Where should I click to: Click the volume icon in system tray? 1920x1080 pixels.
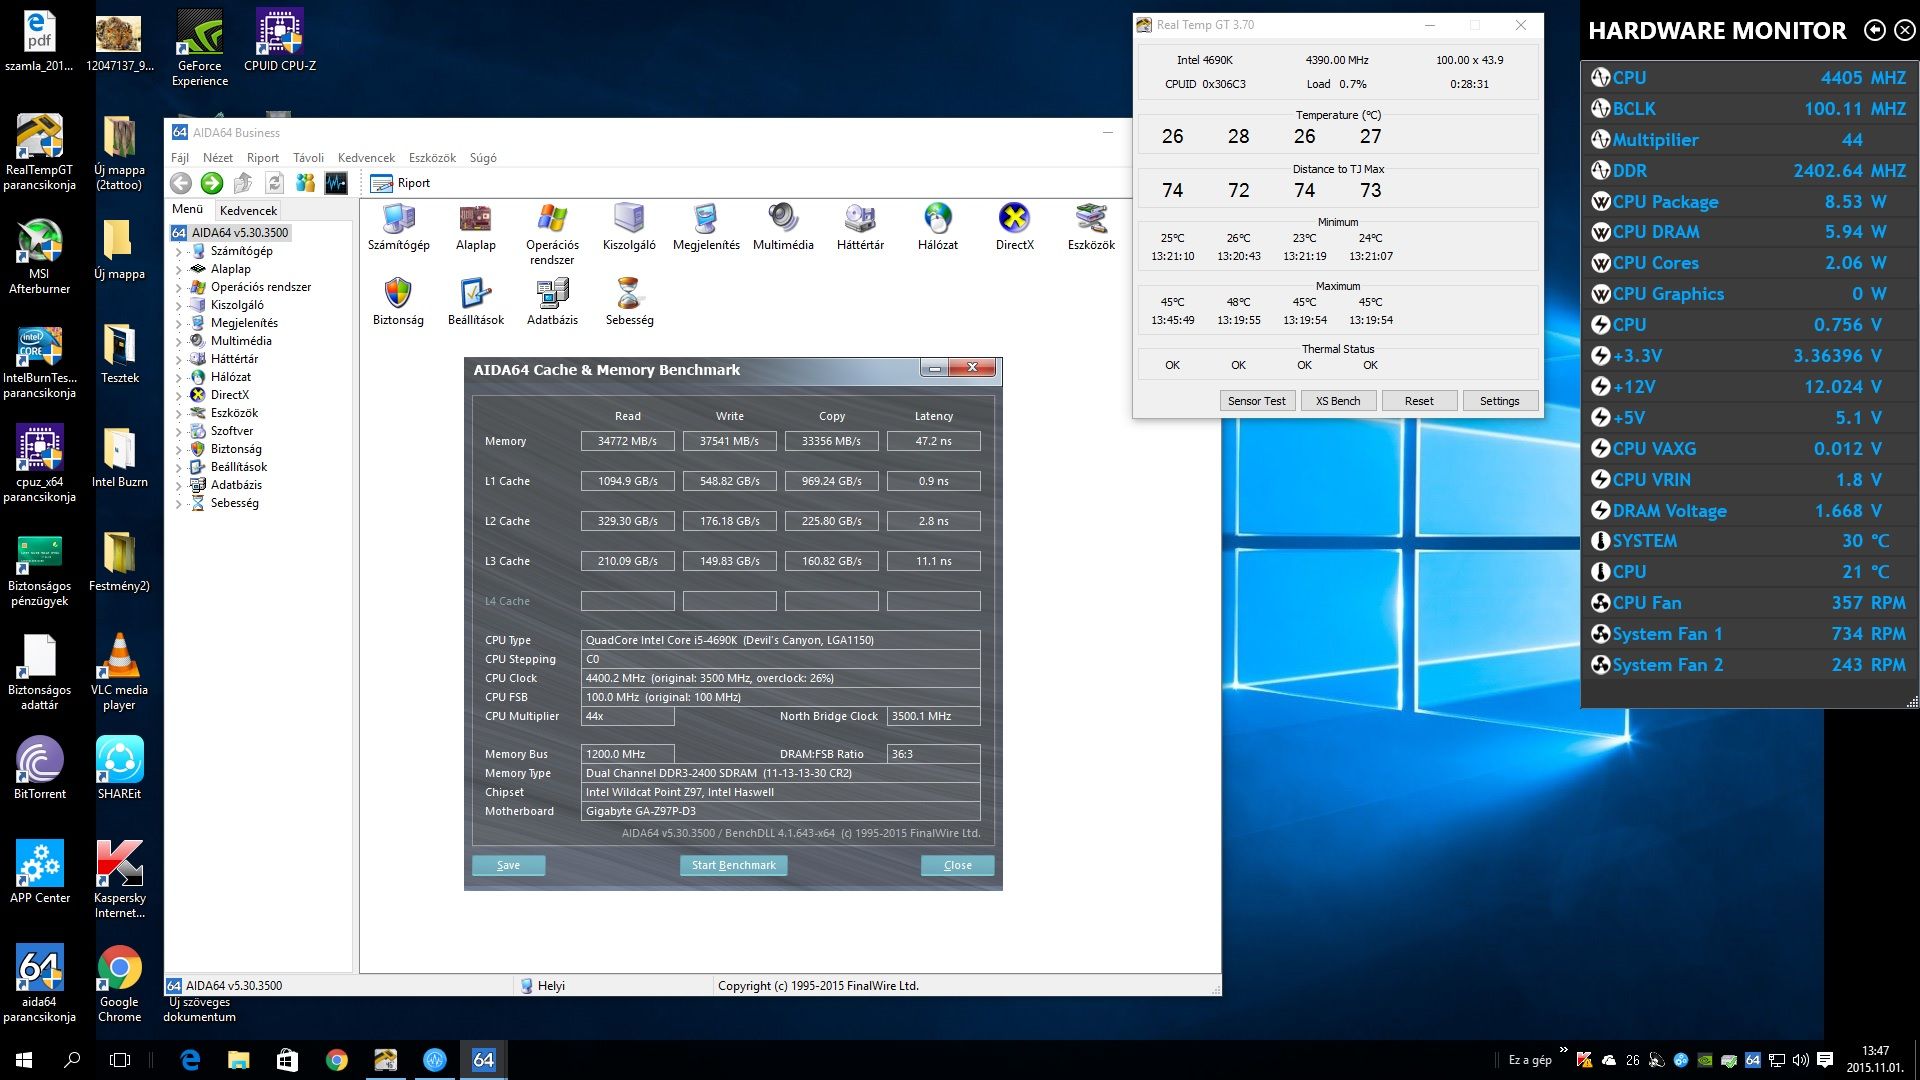(x=1800, y=1060)
